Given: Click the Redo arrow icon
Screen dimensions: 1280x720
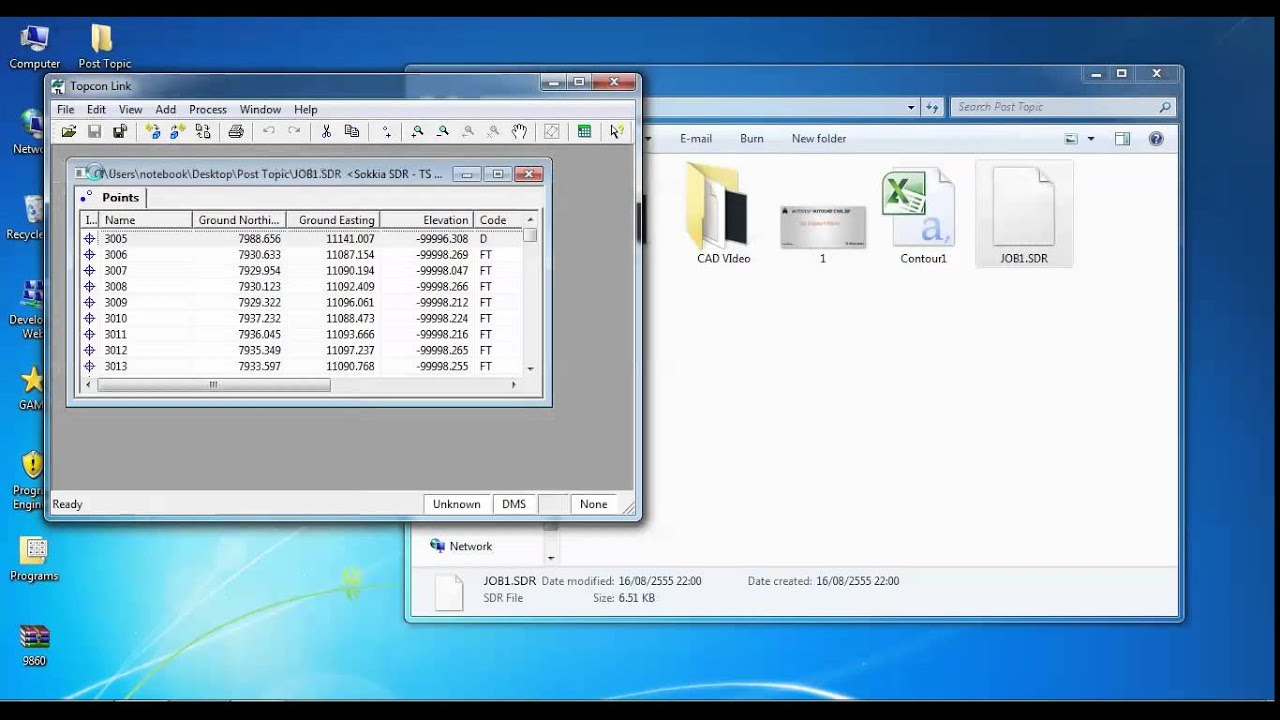Looking at the screenshot, I should click(x=294, y=131).
